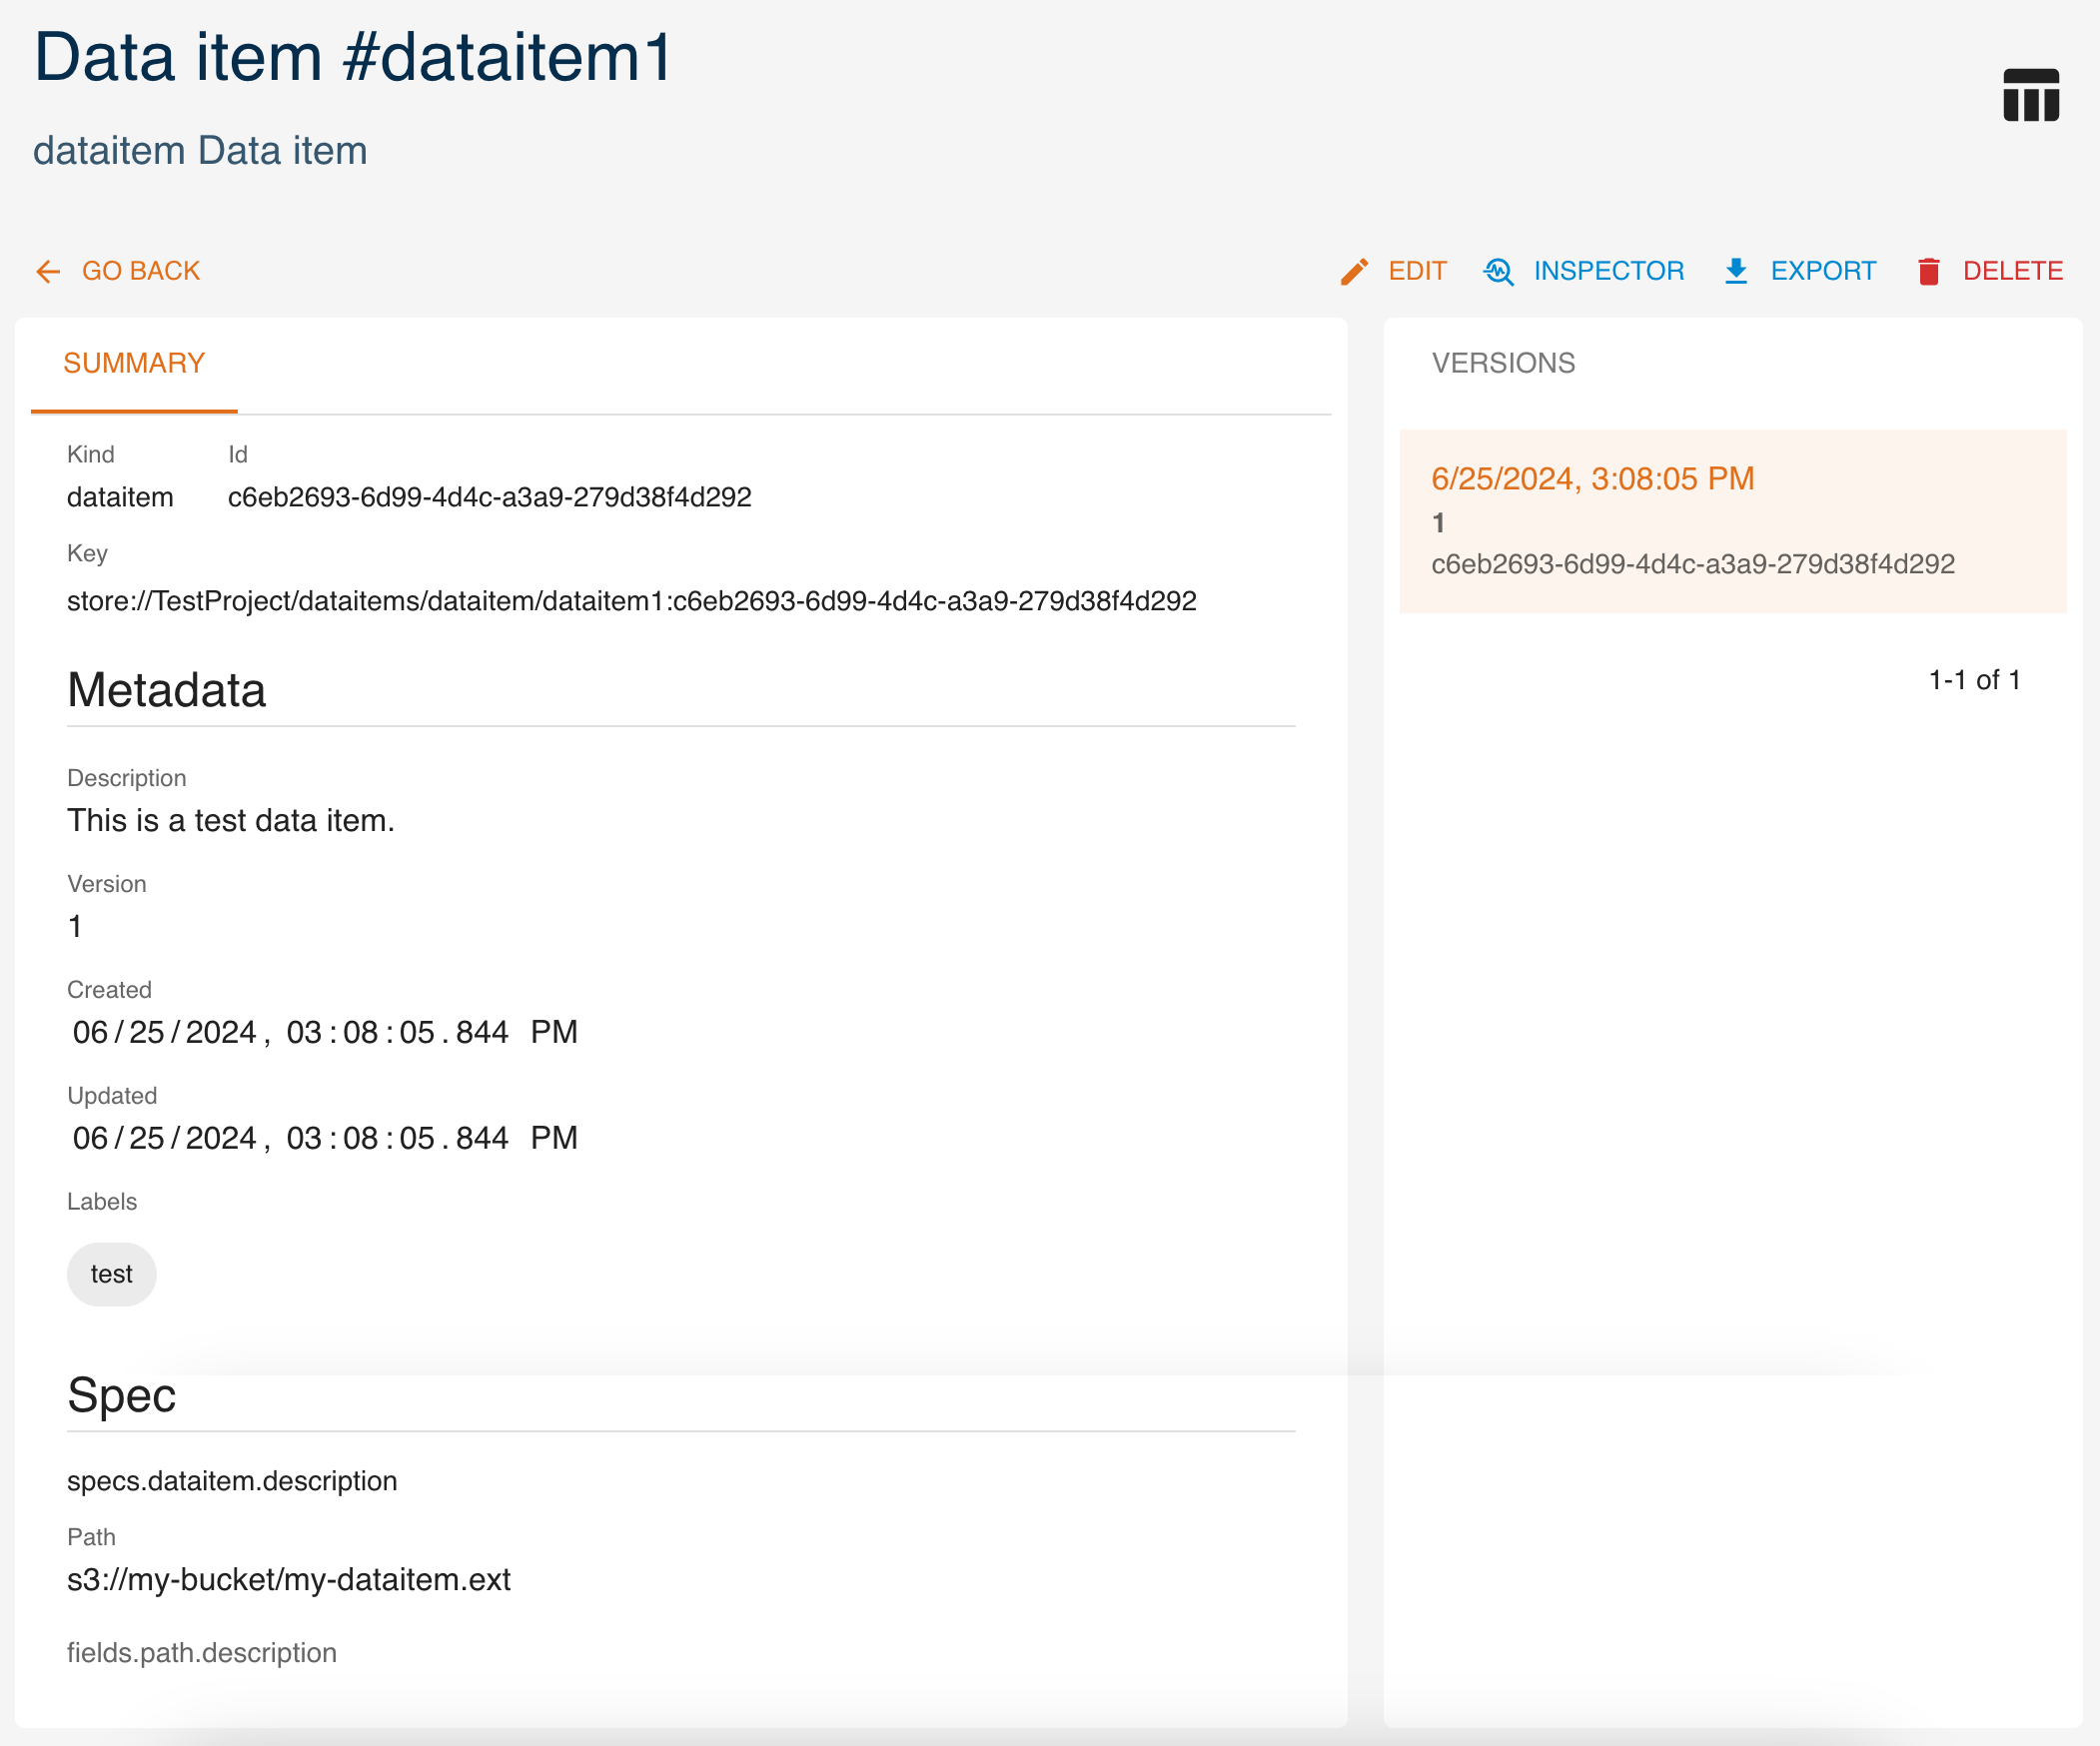Click the red trash icon

tap(1929, 271)
